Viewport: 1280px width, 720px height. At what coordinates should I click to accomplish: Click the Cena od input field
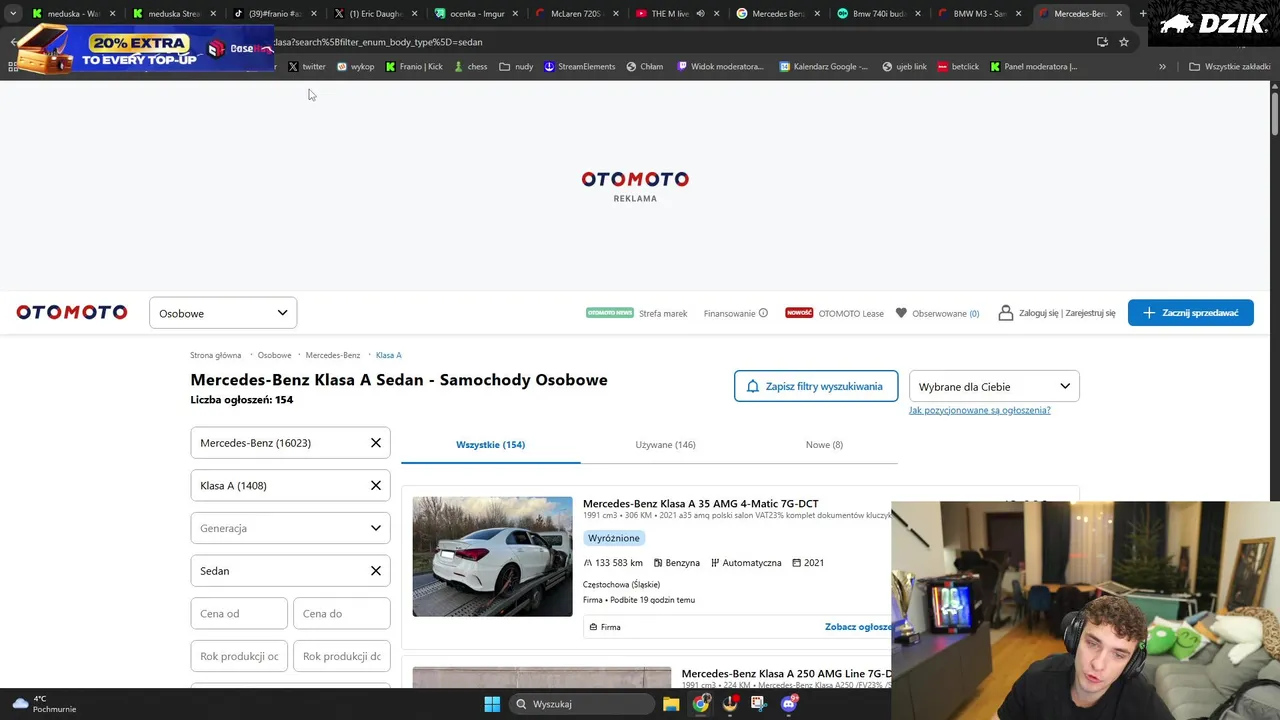[239, 613]
